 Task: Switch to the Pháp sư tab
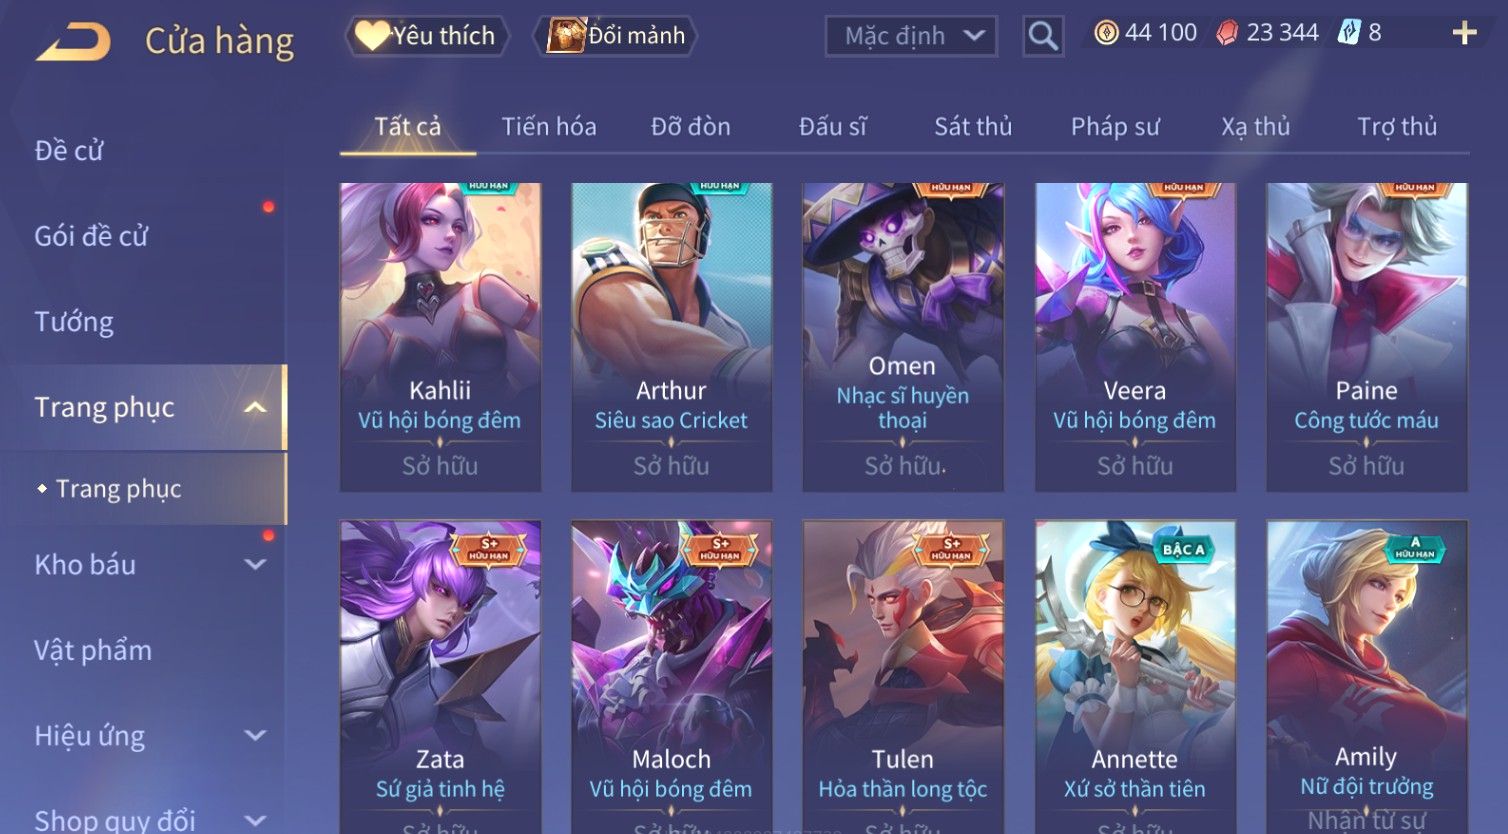pyautogui.click(x=1115, y=127)
